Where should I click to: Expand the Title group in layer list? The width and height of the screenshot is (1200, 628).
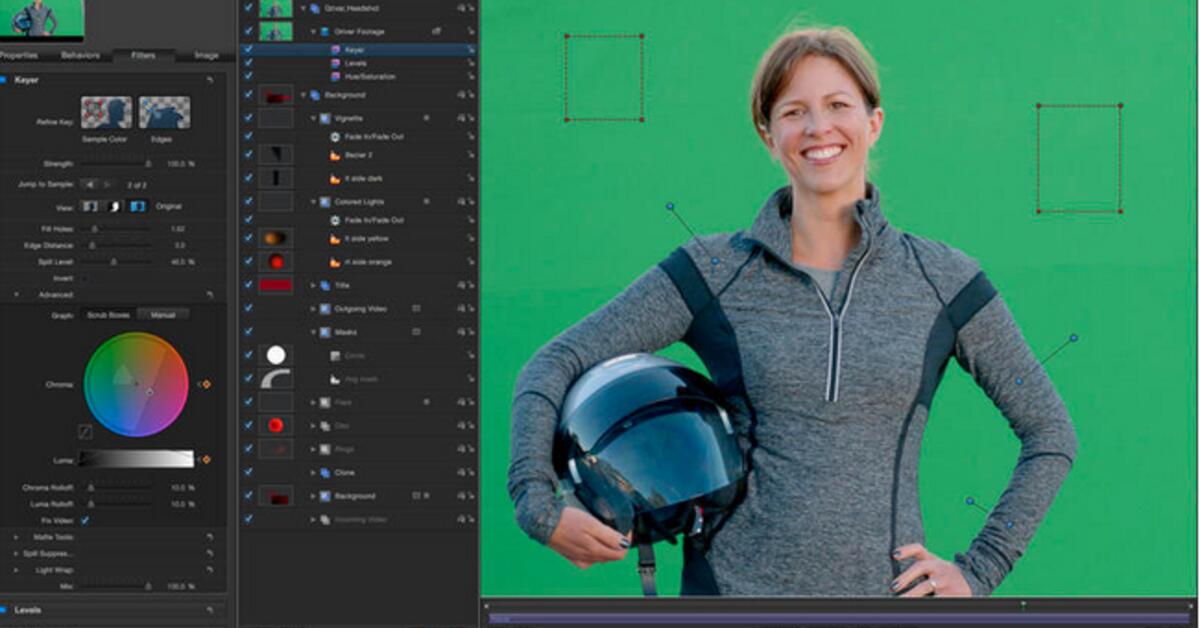(313, 285)
